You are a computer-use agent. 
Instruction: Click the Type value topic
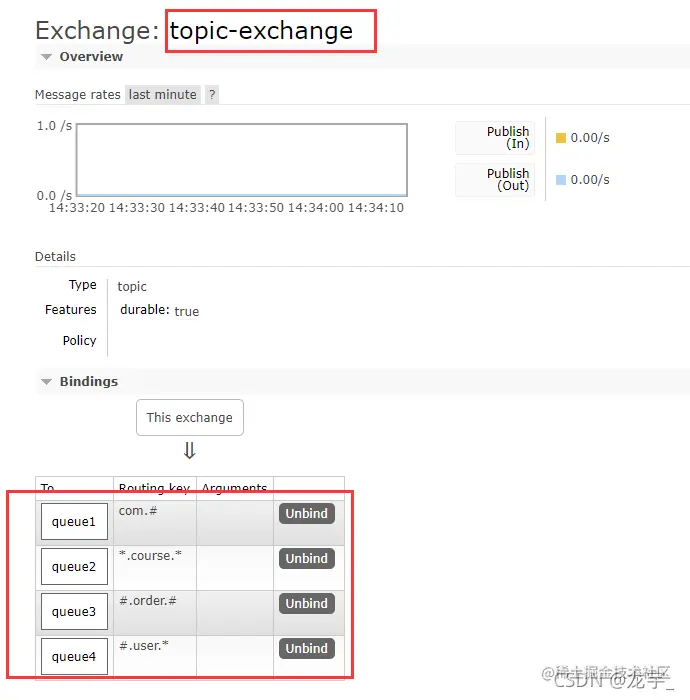click(132, 287)
